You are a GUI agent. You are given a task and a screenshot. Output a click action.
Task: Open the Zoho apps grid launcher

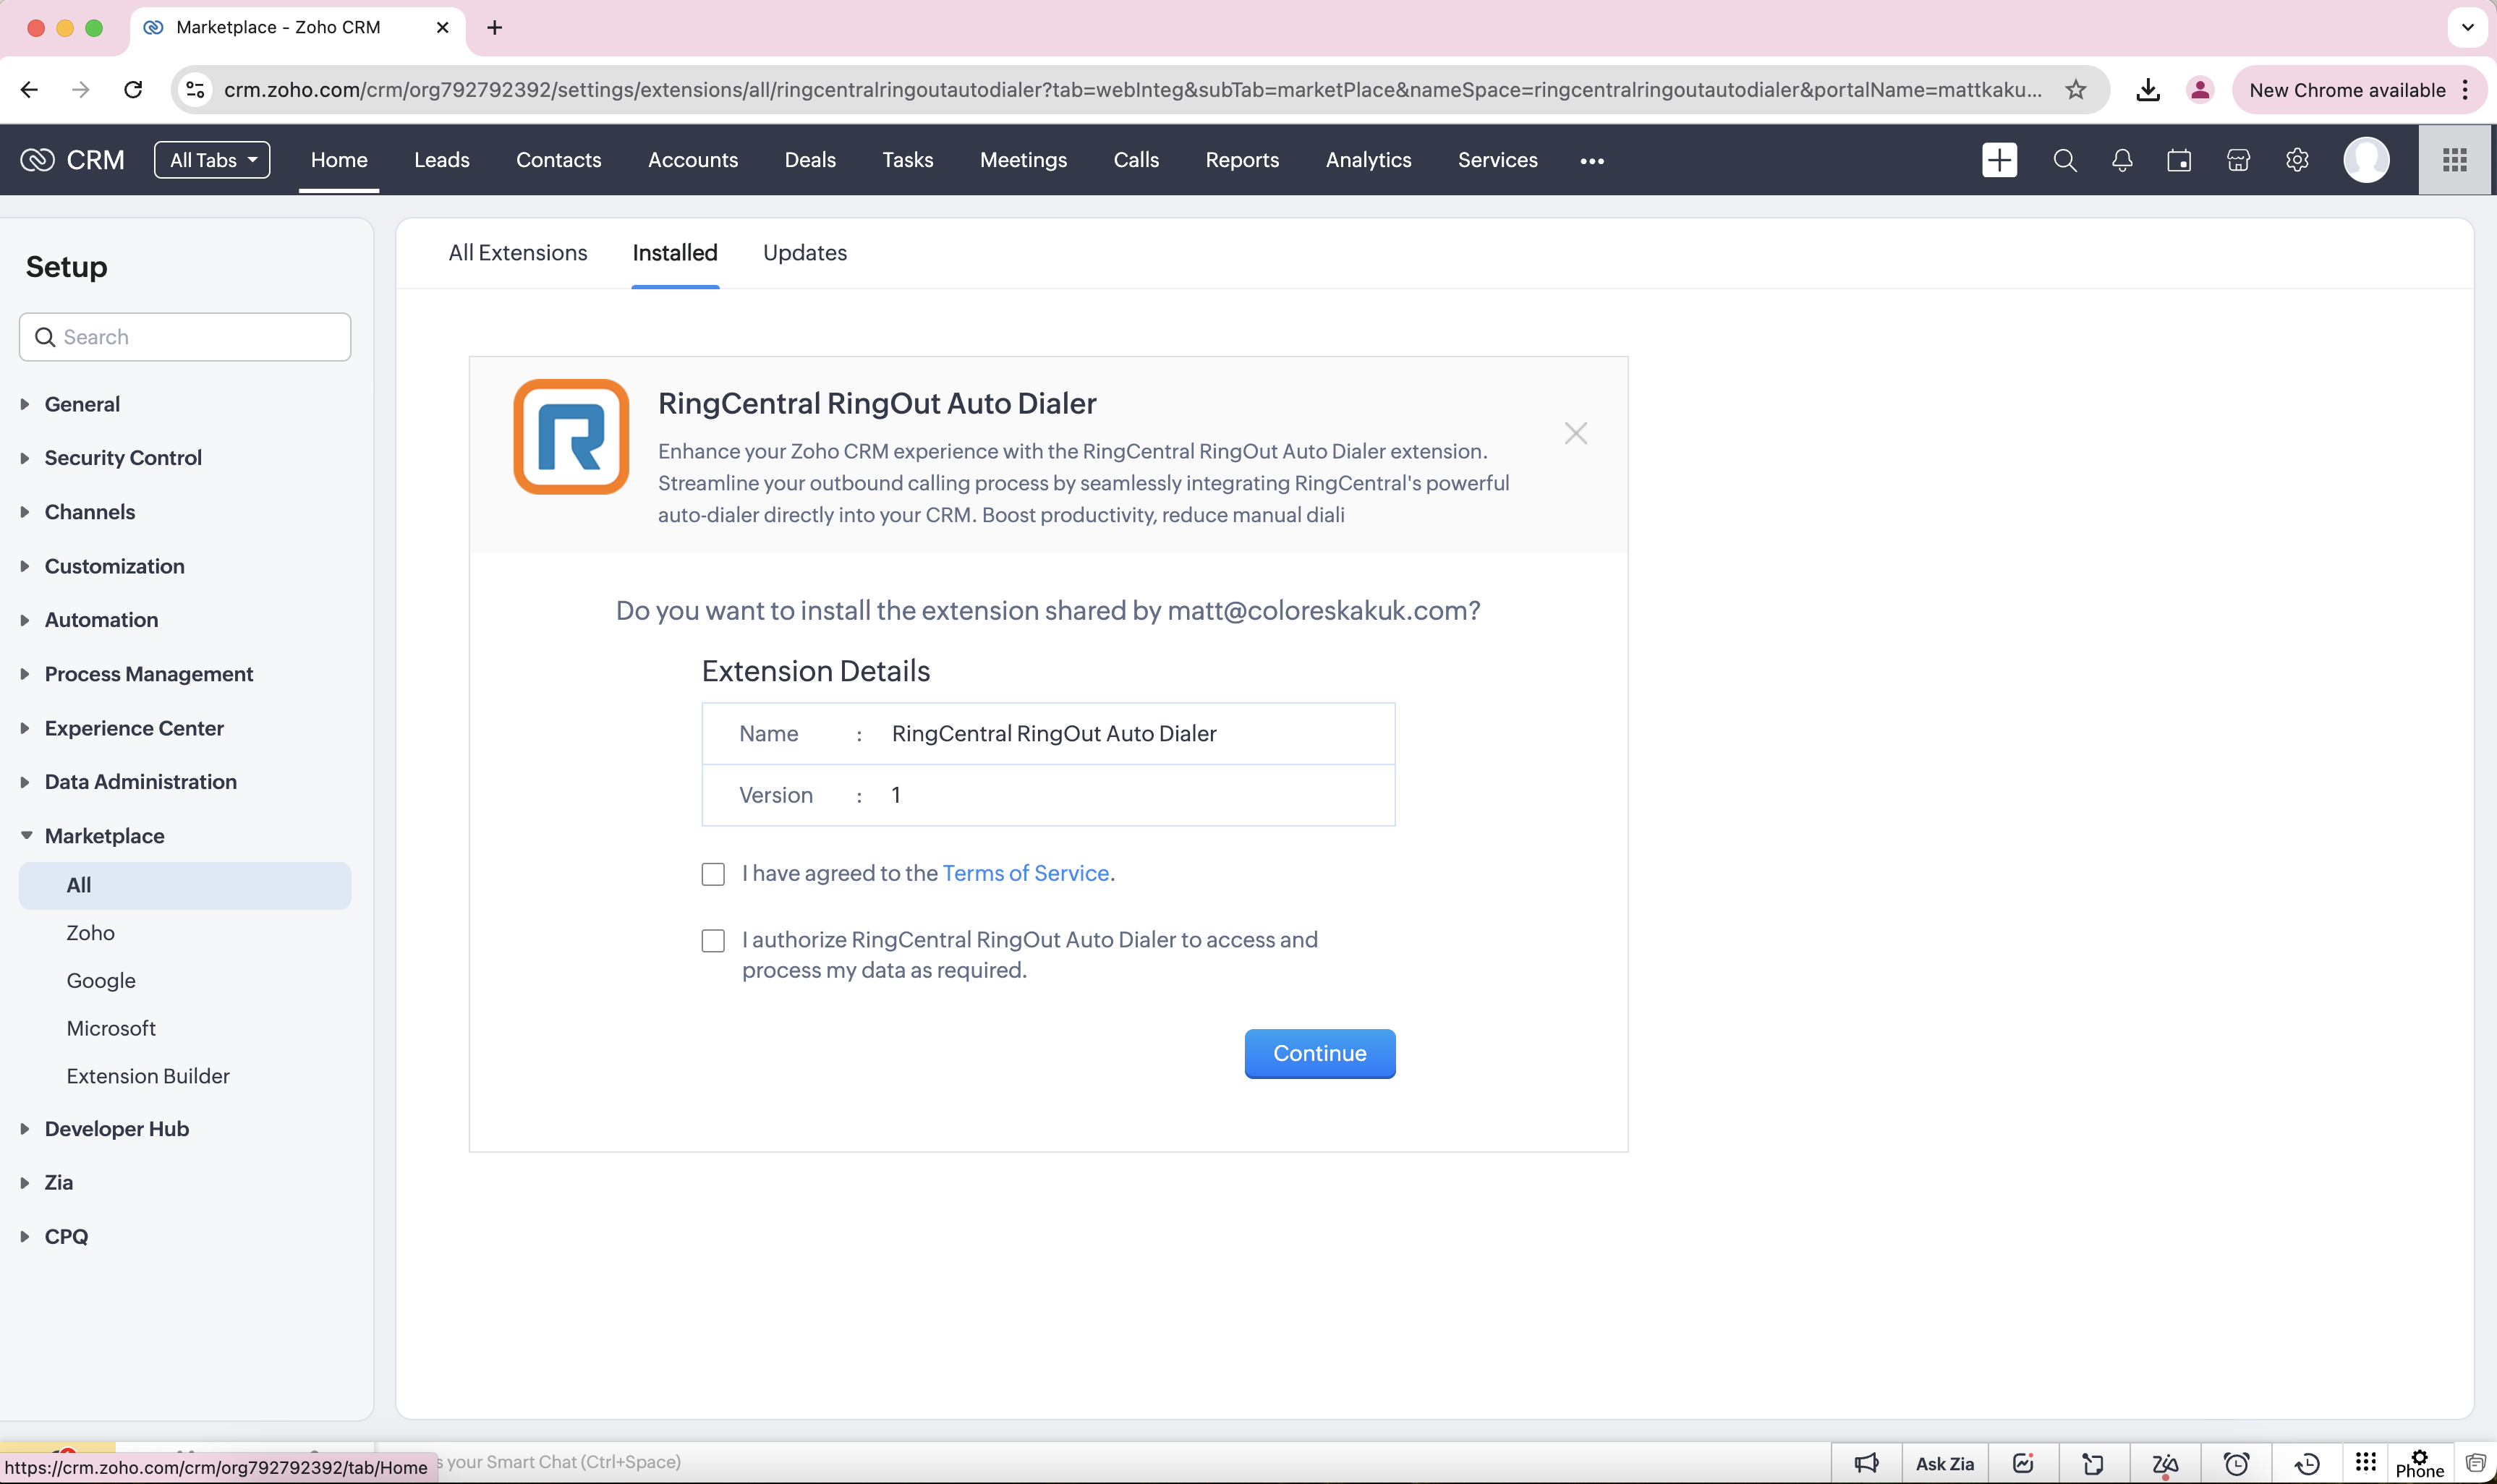click(2455, 160)
